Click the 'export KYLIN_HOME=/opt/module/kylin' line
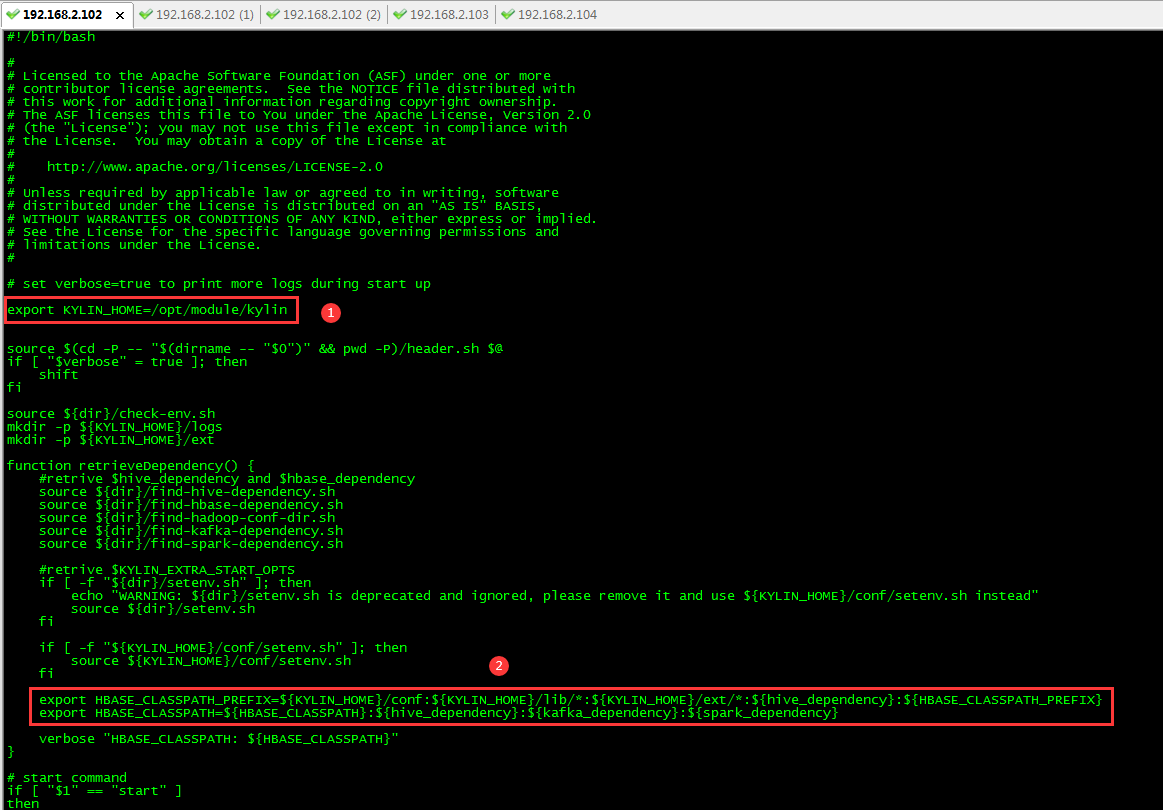Image resolution: width=1163 pixels, height=810 pixels. click(147, 309)
